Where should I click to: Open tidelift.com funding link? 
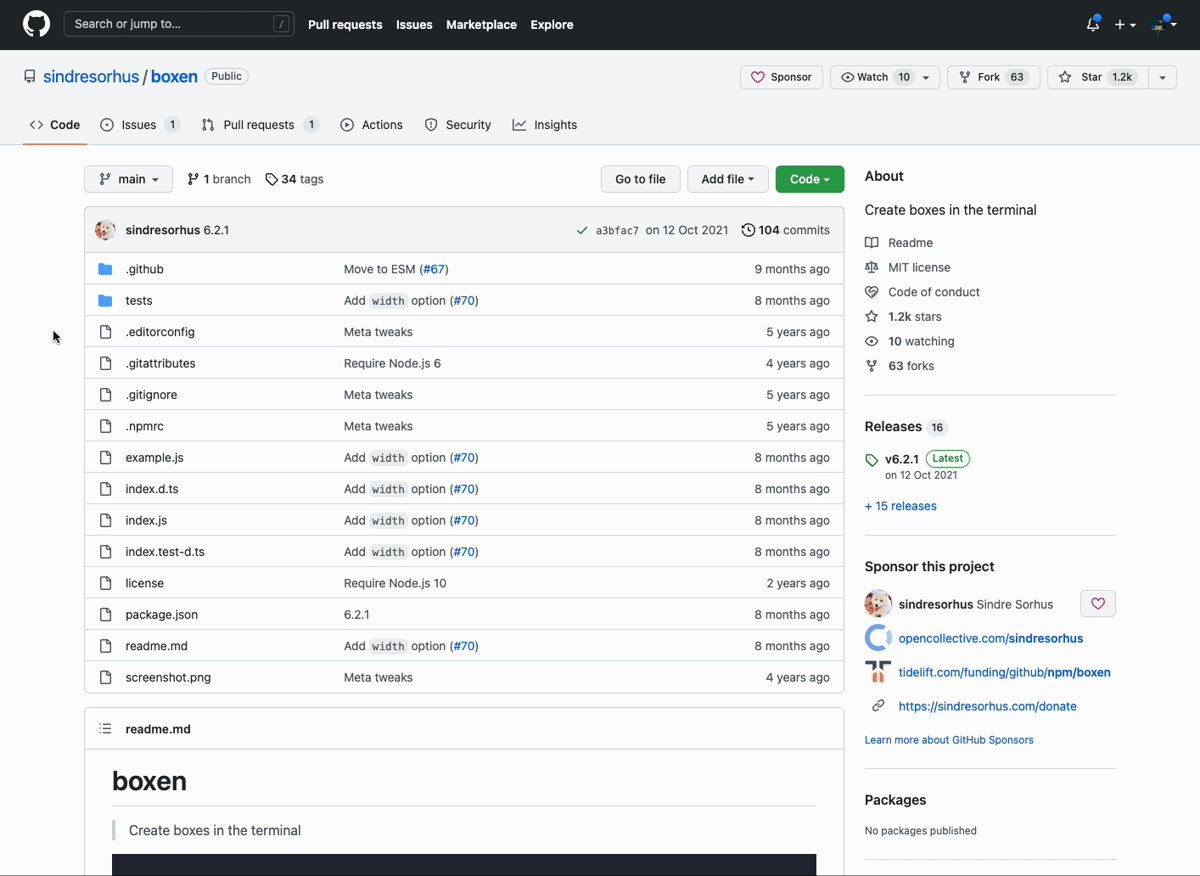pos(1004,672)
